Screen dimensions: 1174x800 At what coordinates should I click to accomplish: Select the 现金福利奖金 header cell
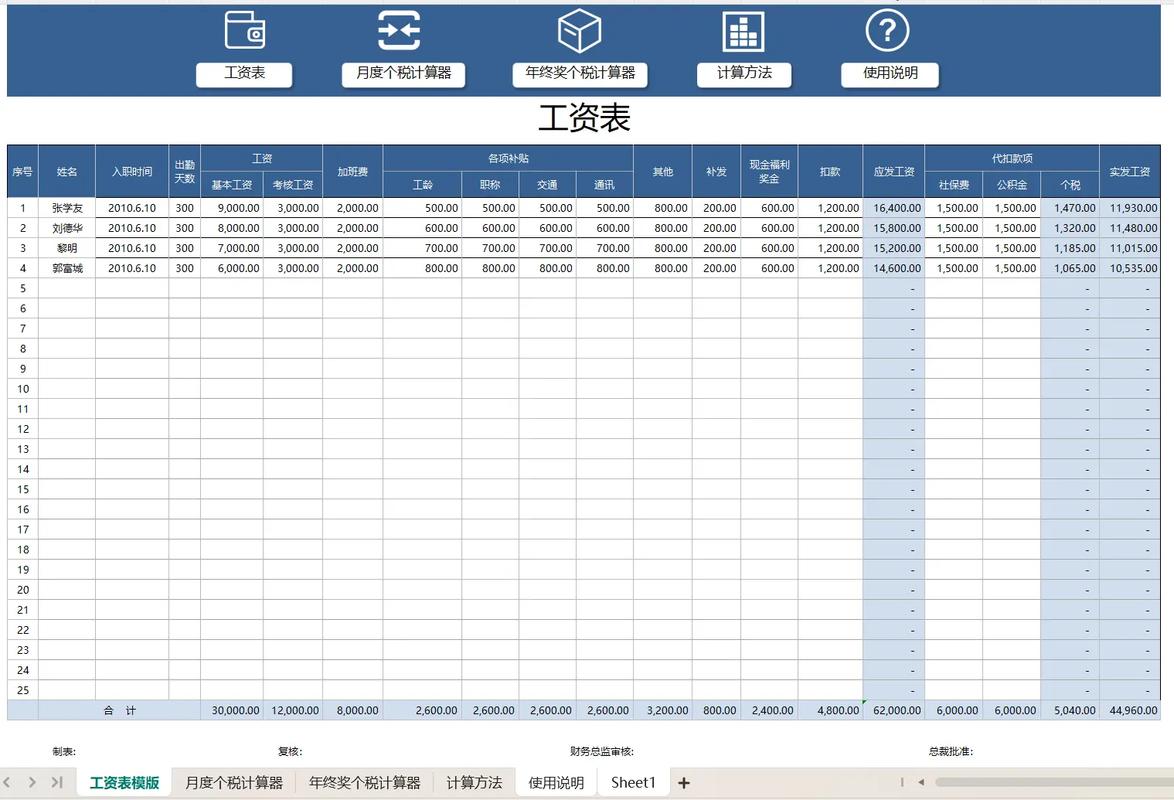tap(769, 172)
